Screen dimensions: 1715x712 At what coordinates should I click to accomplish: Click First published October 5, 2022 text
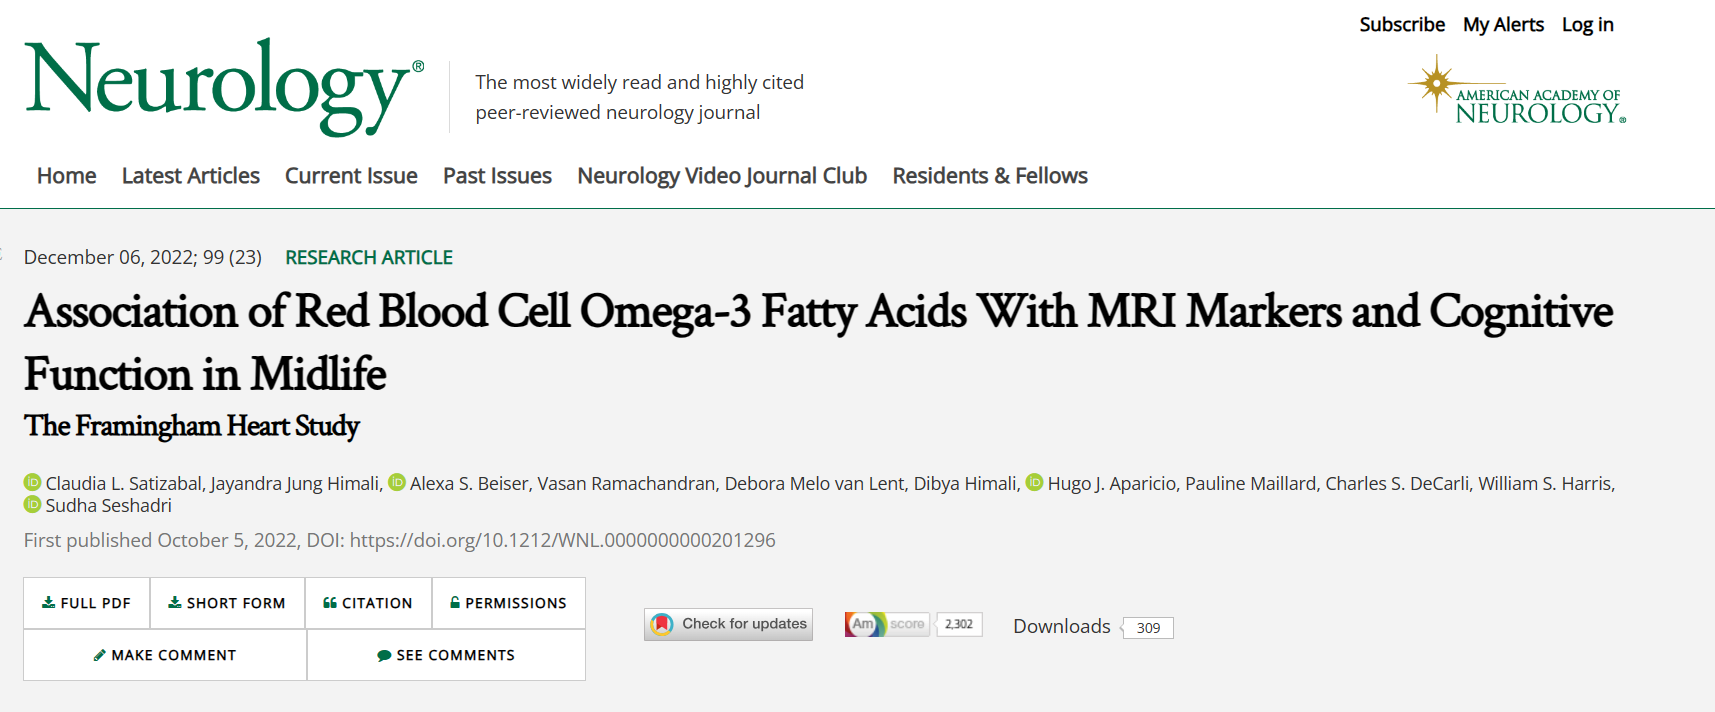[160, 540]
